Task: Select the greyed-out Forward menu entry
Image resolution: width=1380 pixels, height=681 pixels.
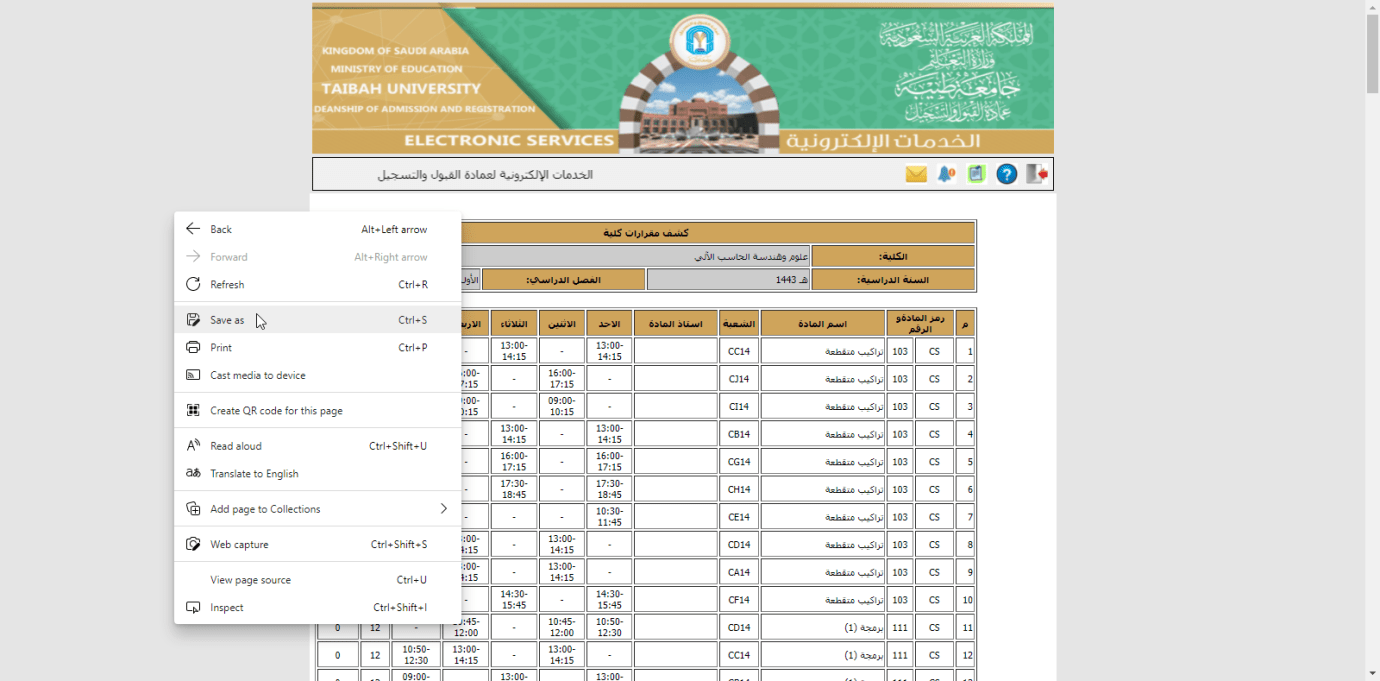Action: coord(318,257)
